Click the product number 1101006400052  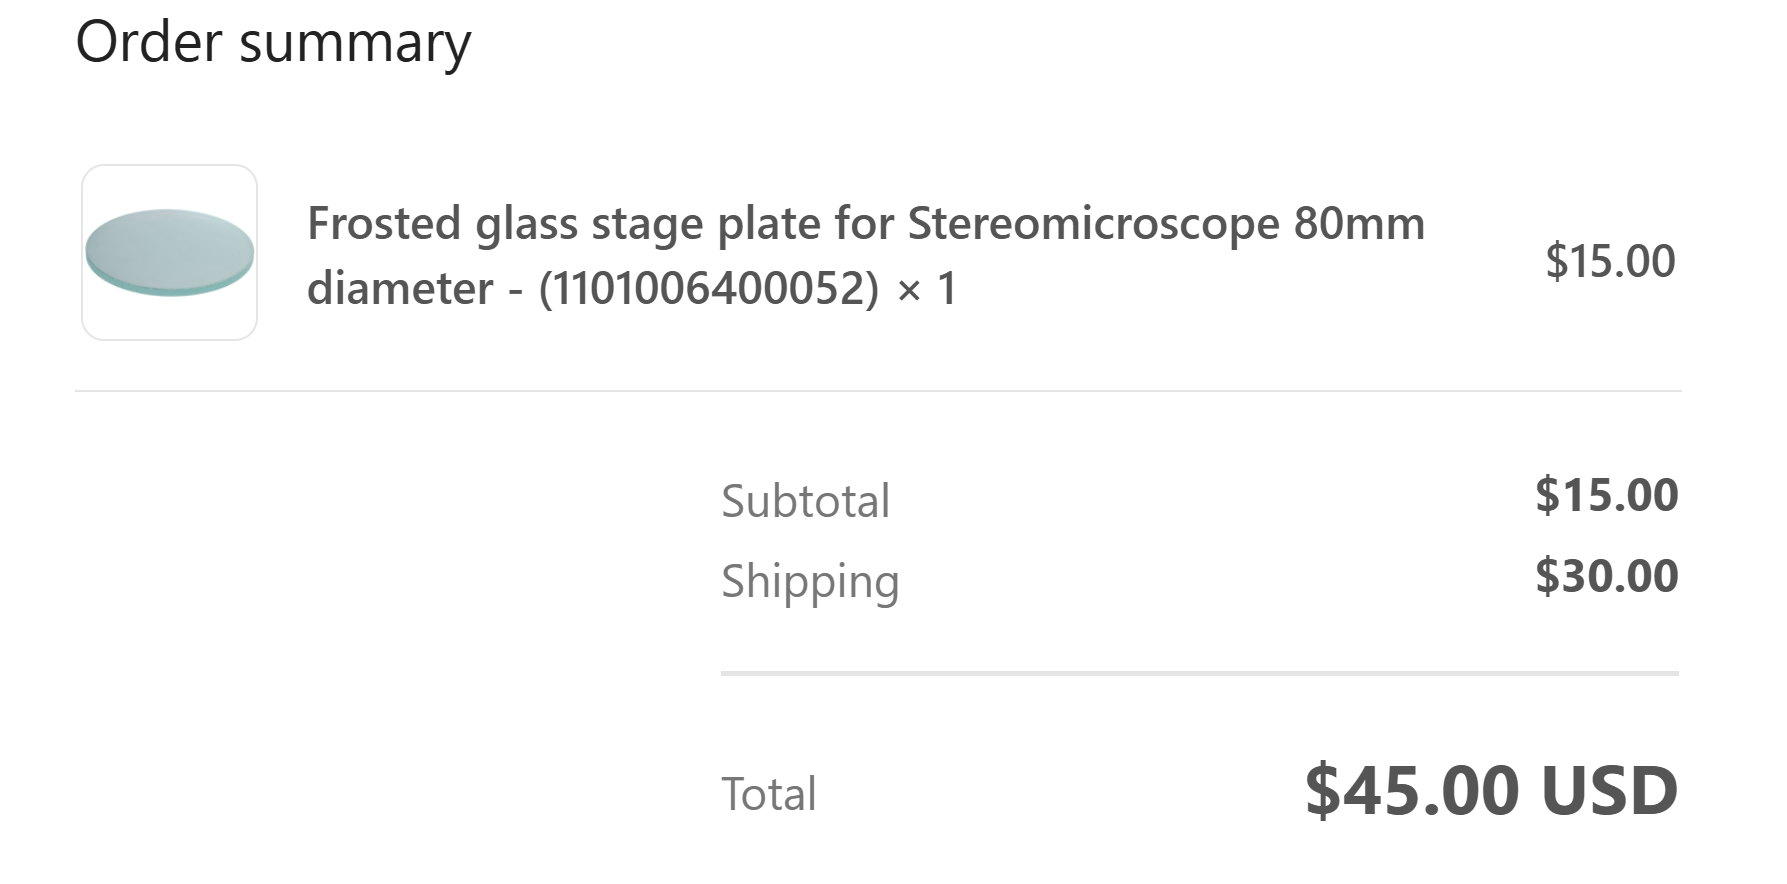coord(708,289)
